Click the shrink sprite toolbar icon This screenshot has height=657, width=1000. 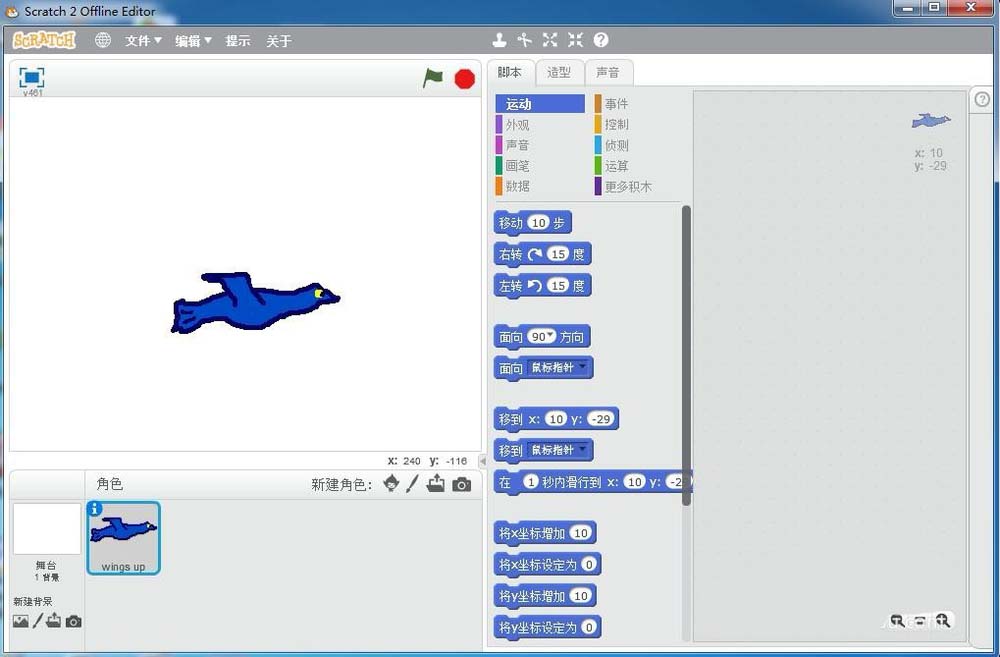pyautogui.click(x=575, y=40)
